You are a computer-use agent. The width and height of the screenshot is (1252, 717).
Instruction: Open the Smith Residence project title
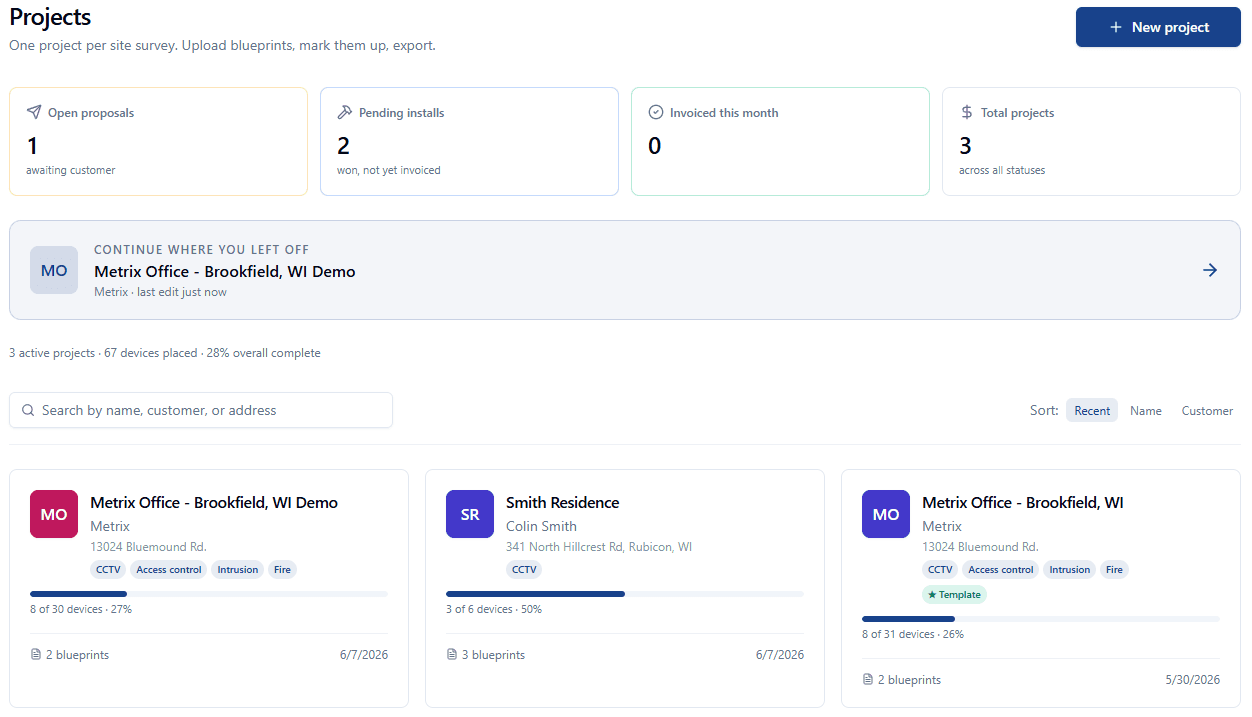(563, 502)
